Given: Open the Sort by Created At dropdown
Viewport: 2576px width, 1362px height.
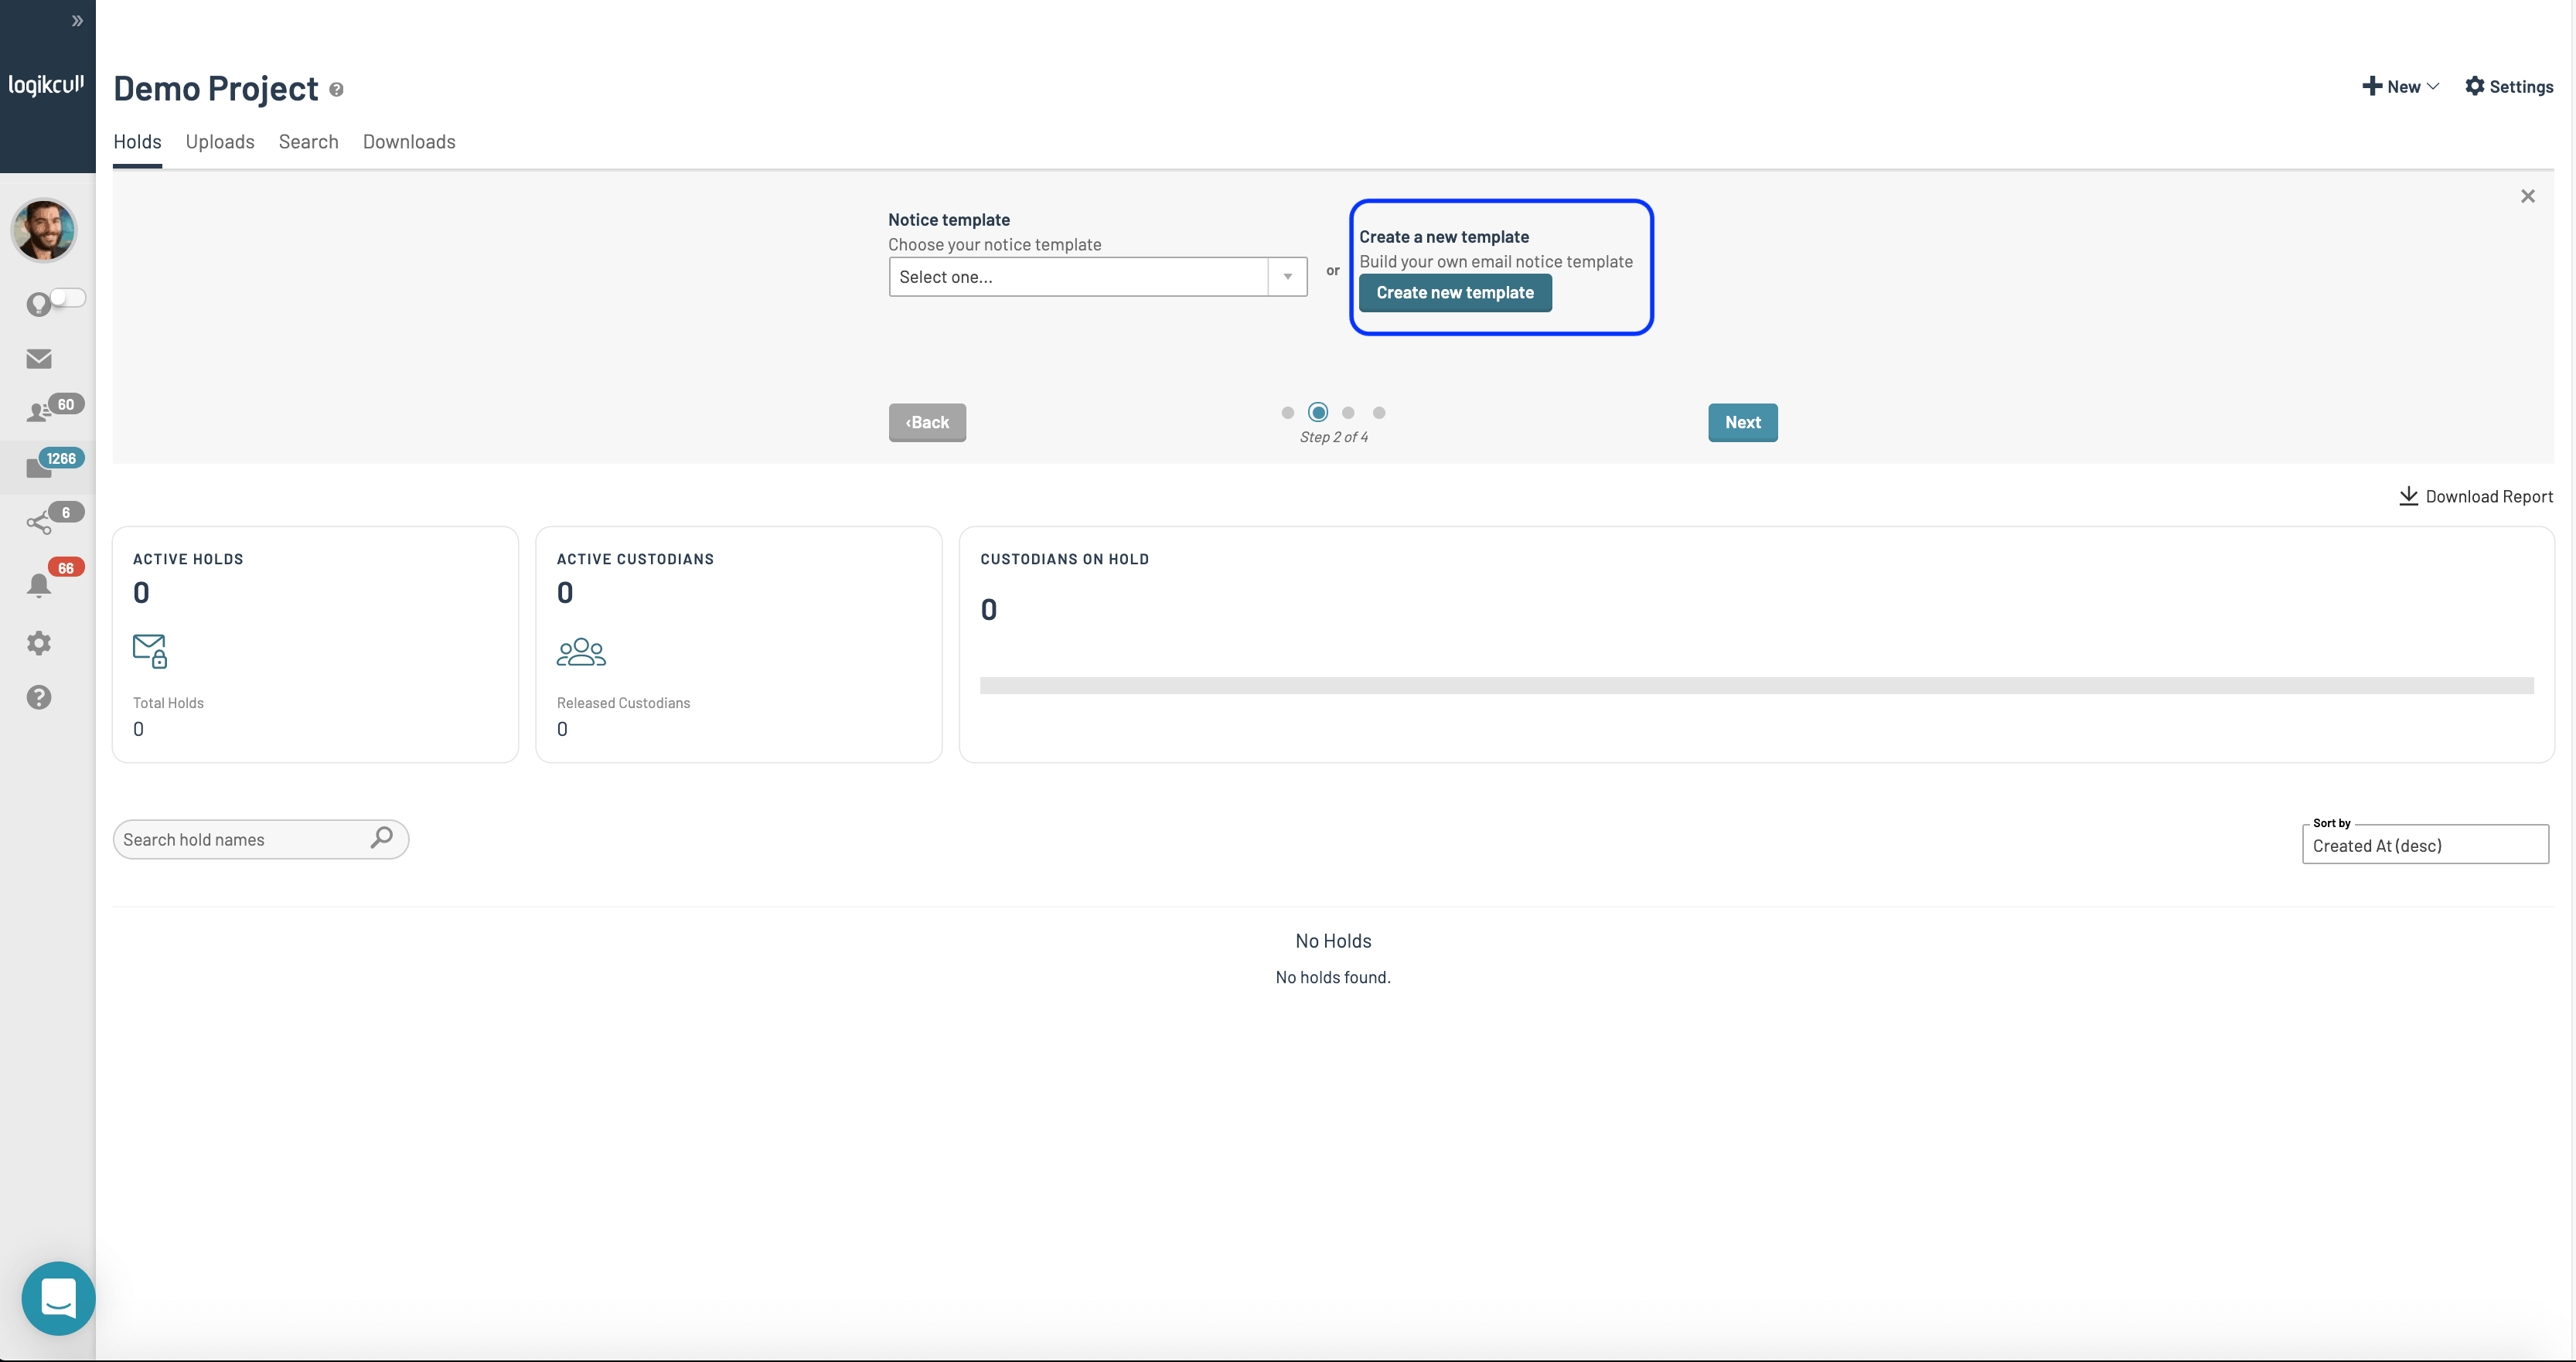Looking at the screenshot, I should (2424, 845).
